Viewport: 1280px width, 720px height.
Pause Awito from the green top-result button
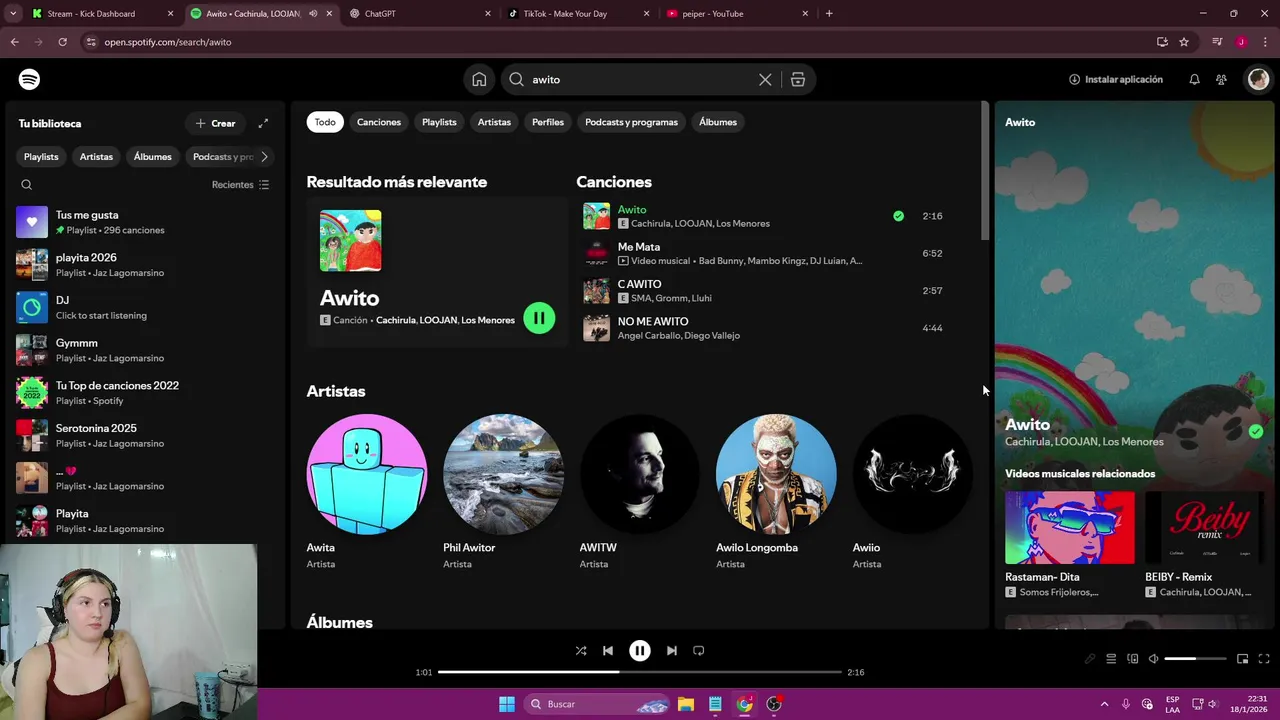point(539,318)
